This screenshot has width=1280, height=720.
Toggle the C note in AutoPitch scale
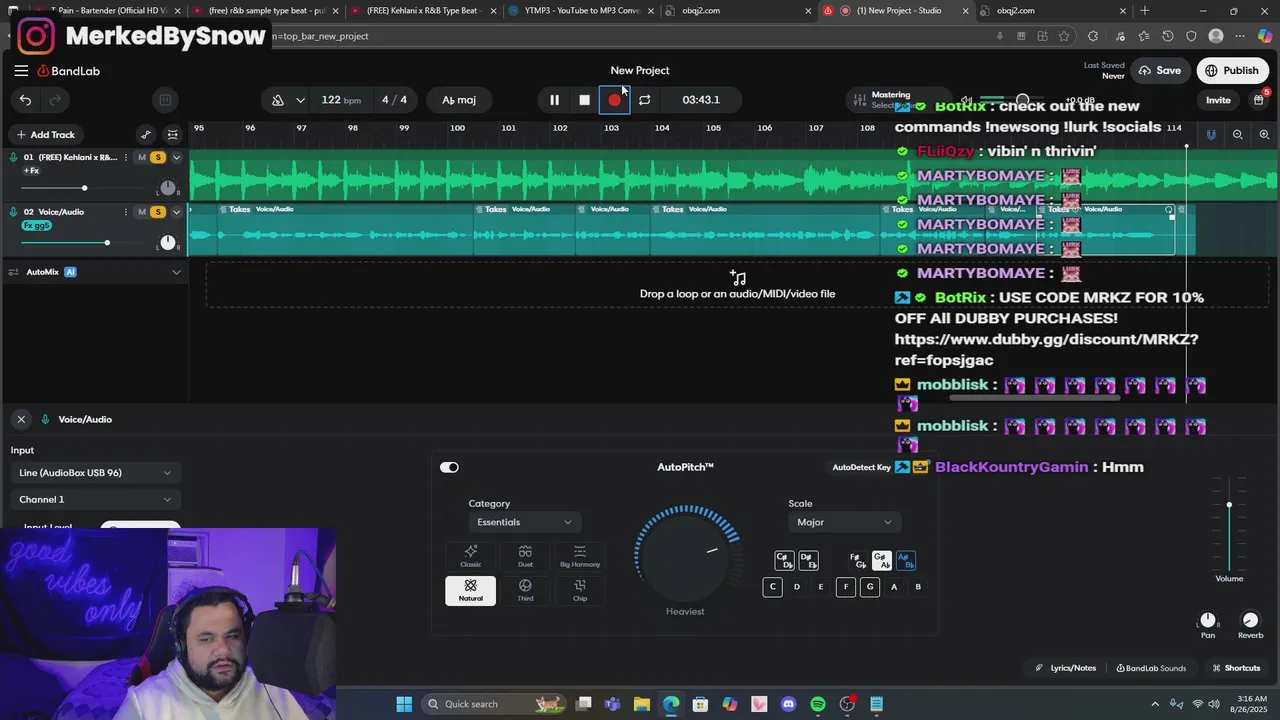pos(772,587)
